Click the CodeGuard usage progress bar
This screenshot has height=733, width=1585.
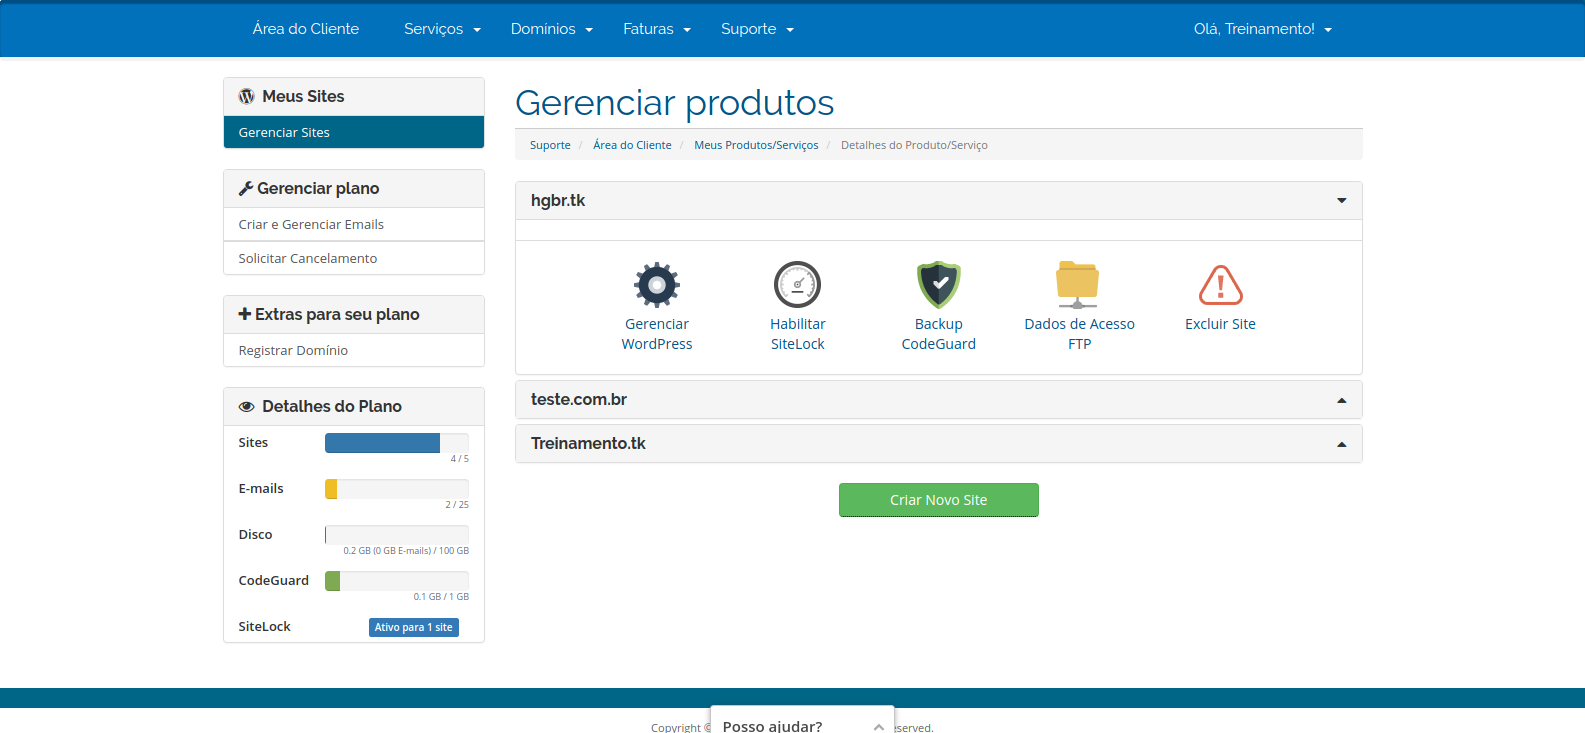pos(397,581)
